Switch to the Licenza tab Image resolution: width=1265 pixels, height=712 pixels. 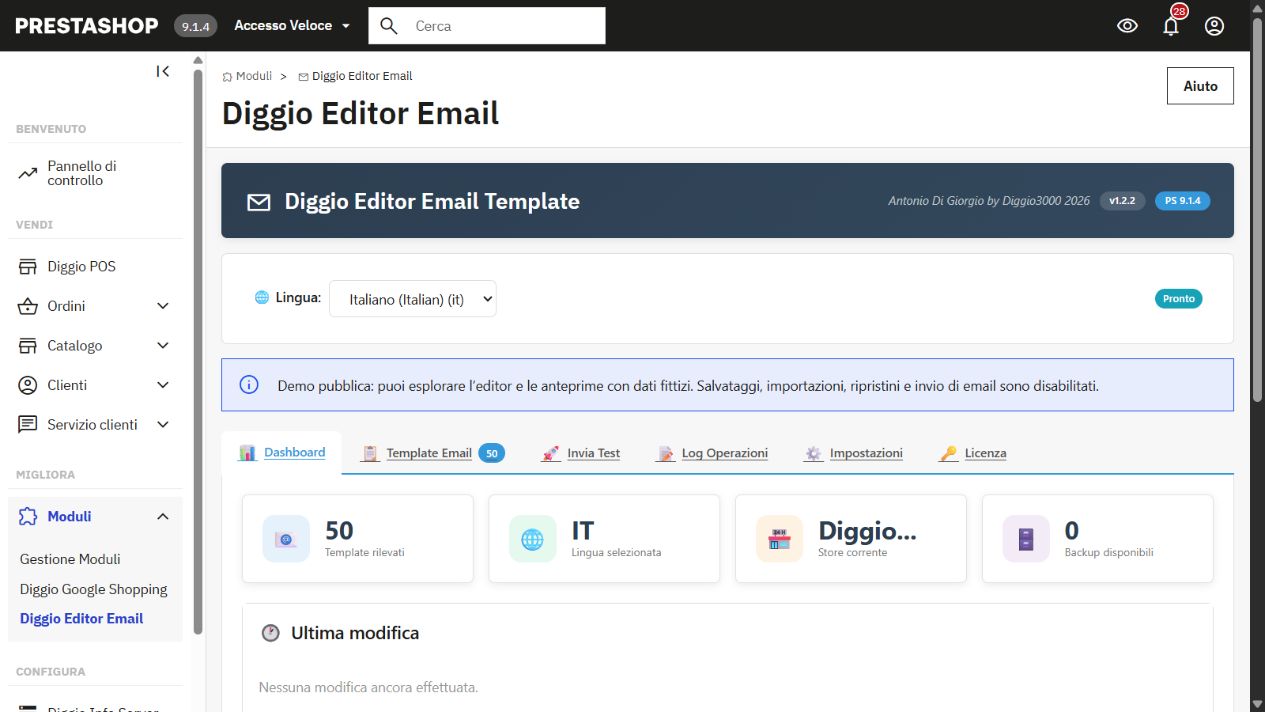click(973, 453)
